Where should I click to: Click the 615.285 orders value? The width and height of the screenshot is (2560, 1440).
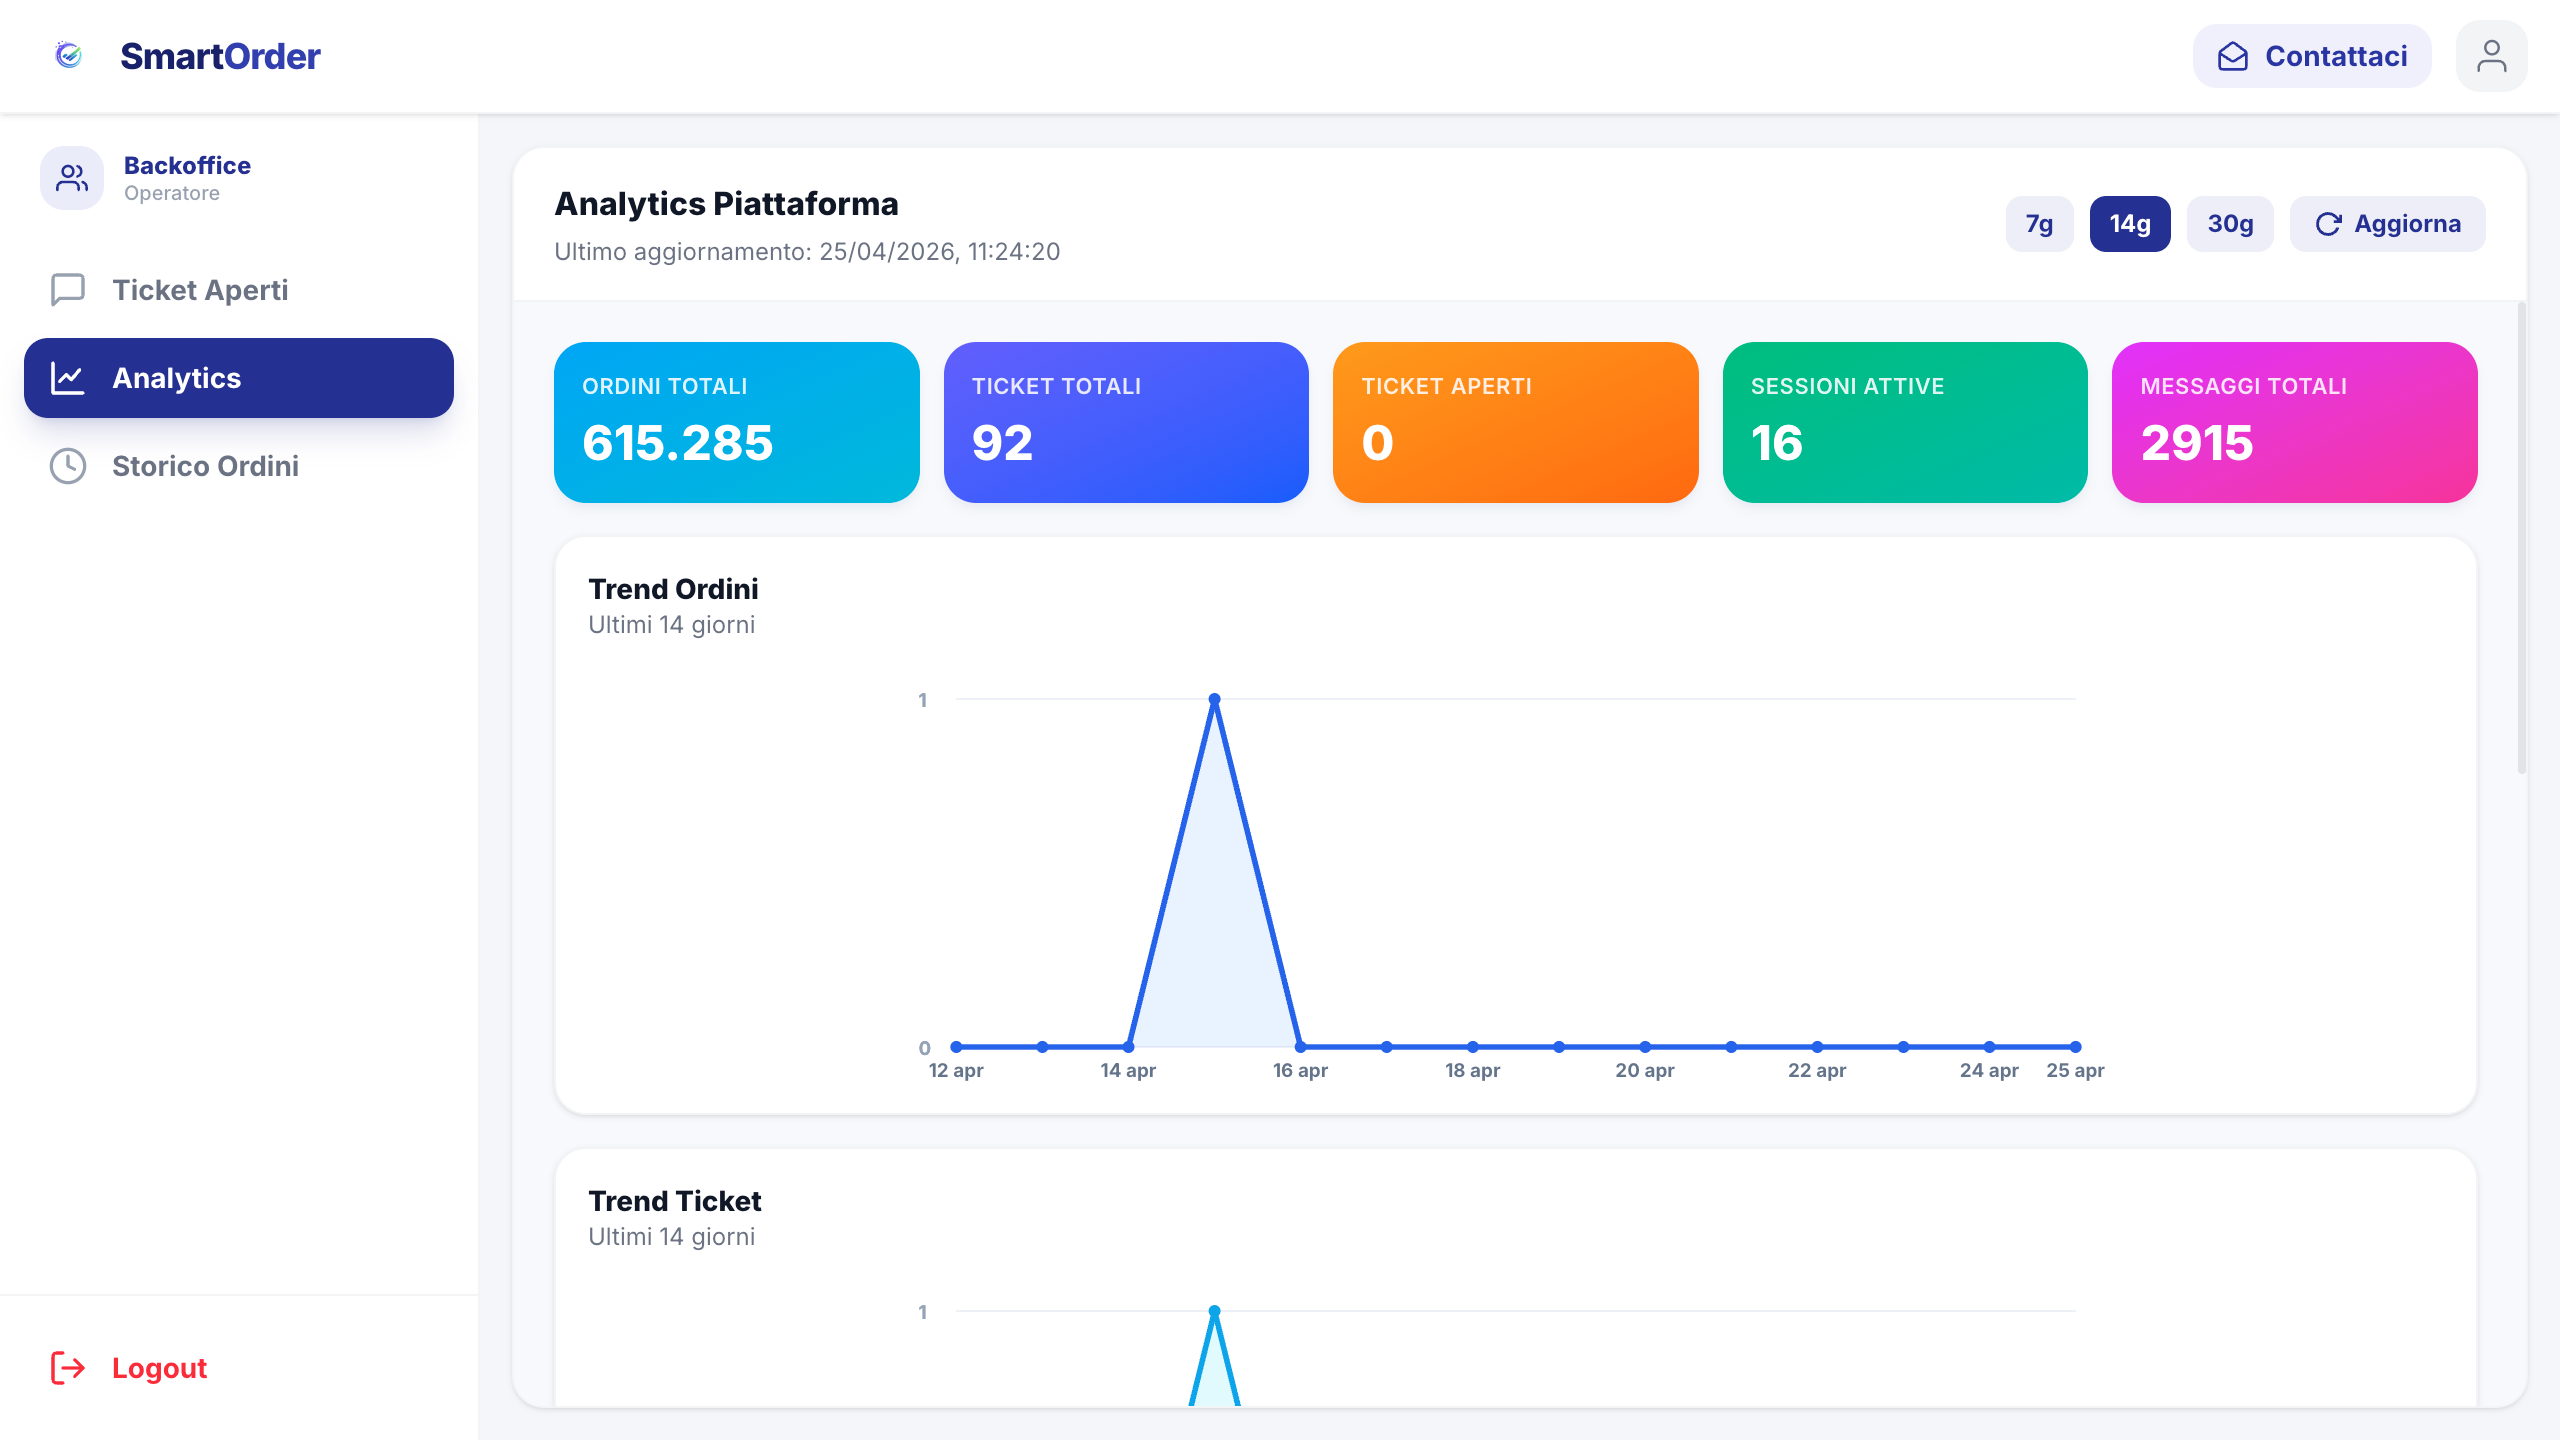(x=678, y=443)
